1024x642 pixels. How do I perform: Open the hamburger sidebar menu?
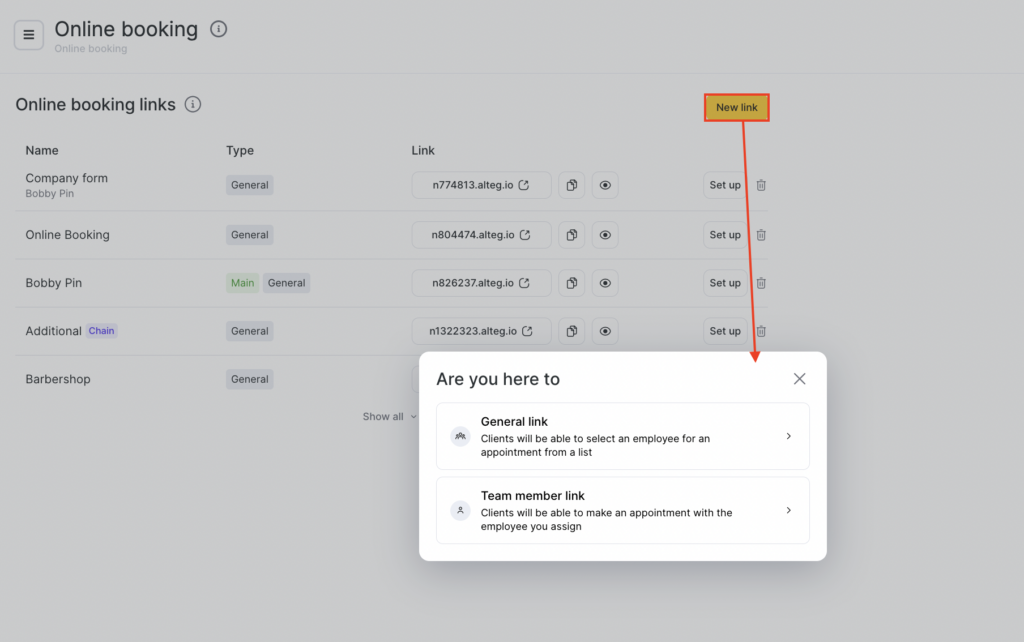click(x=28, y=35)
